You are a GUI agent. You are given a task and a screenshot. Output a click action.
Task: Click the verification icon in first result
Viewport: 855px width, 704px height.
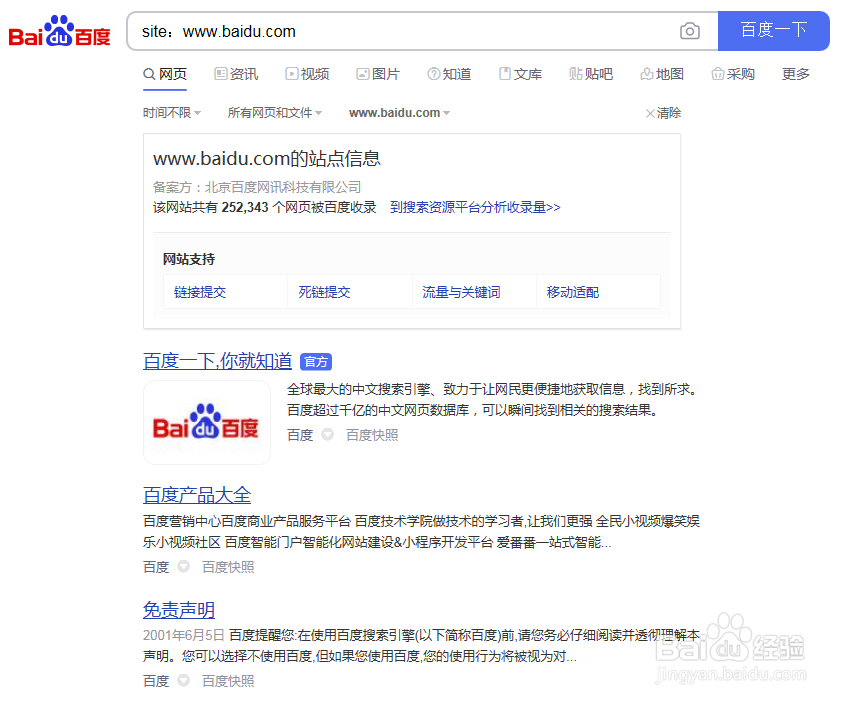(x=328, y=435)
